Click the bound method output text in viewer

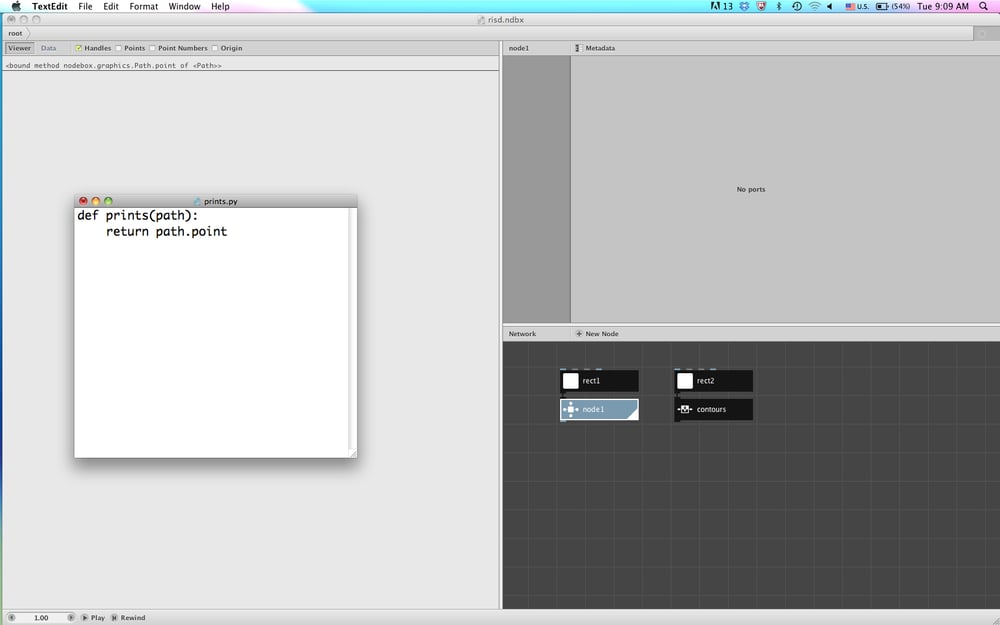pyautogui.click(x=114, y=65)
